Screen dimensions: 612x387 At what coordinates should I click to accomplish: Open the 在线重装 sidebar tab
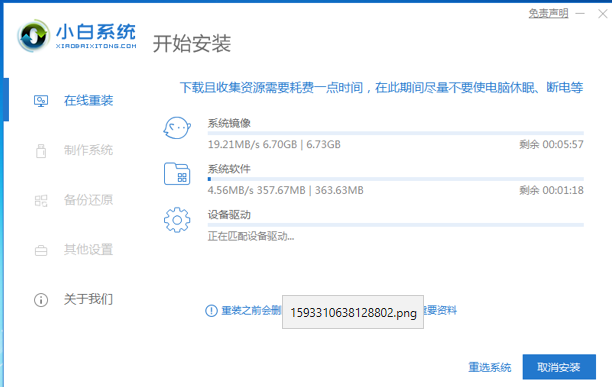click(89, 101)
